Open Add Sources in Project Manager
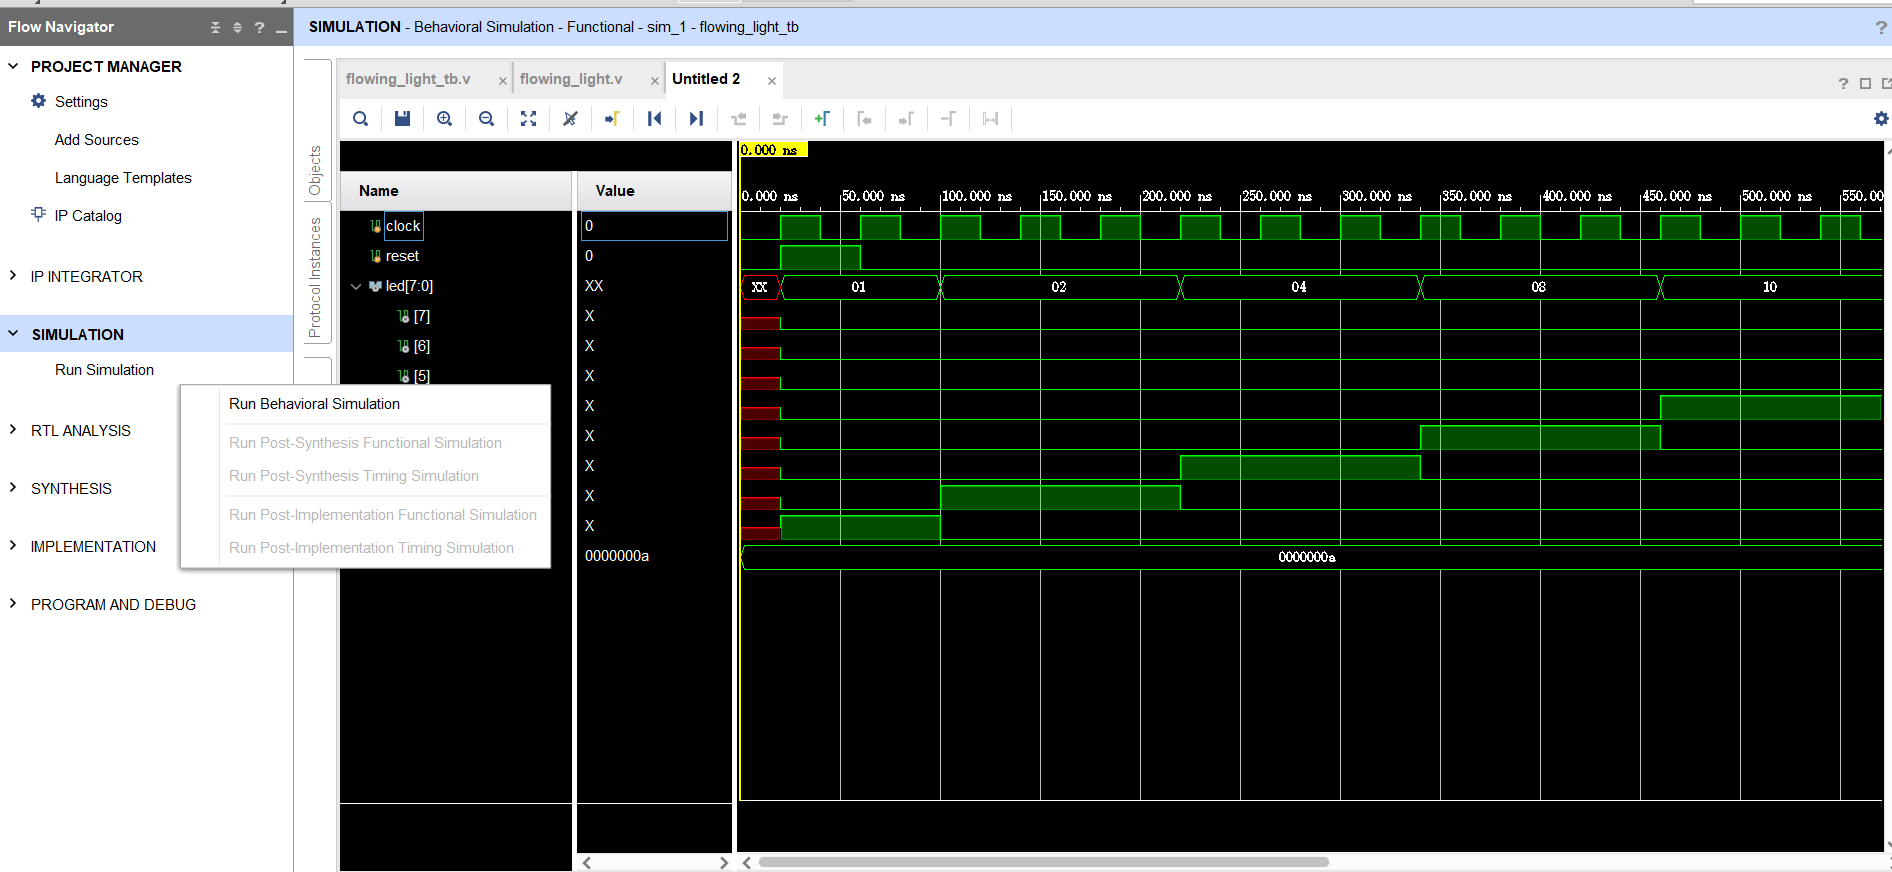The height and width of the screenshot is (872, 1892). [x=96, y=140]
